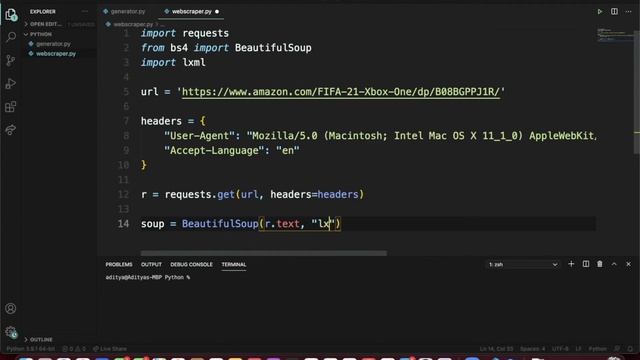Open the Source Control view
Screen dimensions: 640x360
pos(11,60)
